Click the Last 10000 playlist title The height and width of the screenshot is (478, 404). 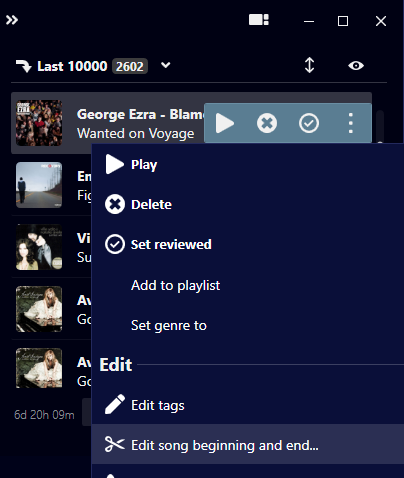pyautogui.click(x=72, y=66)
